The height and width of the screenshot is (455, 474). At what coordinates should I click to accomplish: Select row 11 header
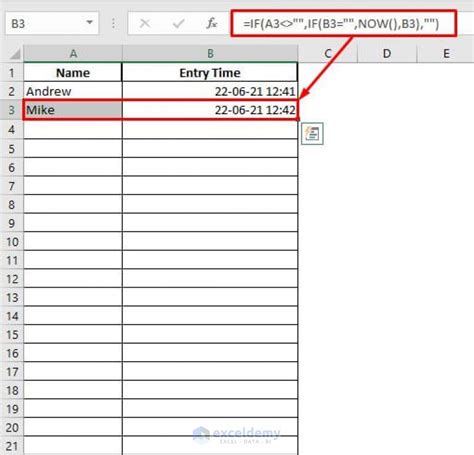(x=12, y=260)
